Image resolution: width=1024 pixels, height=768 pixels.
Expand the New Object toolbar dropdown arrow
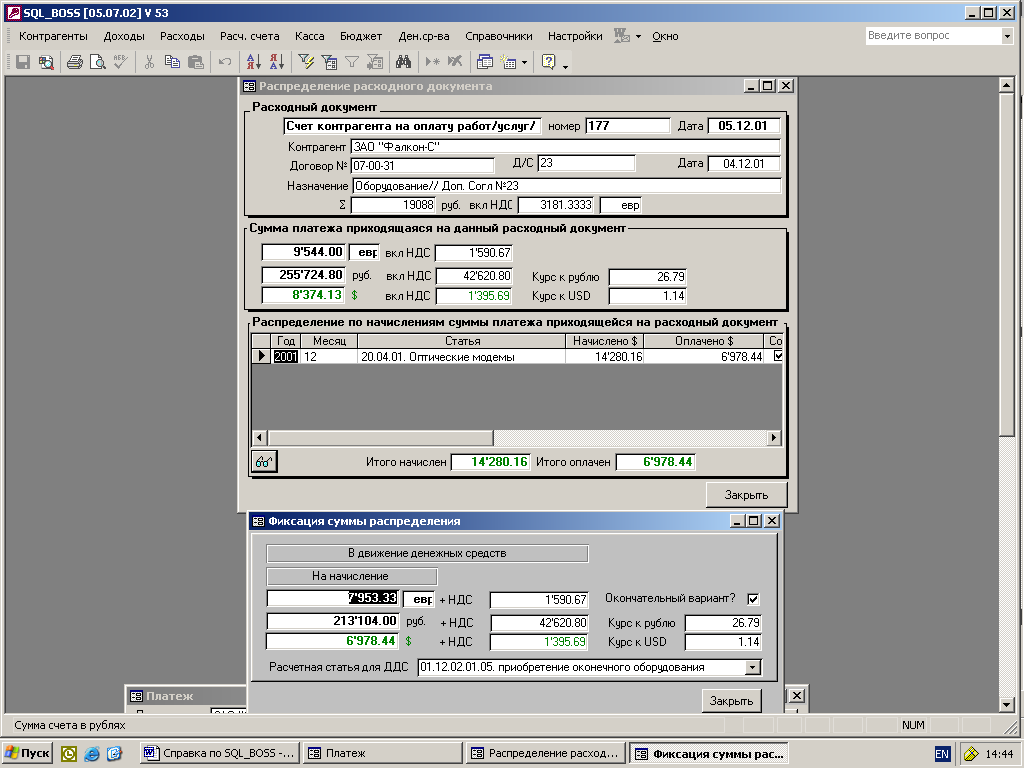coord(523,62)
